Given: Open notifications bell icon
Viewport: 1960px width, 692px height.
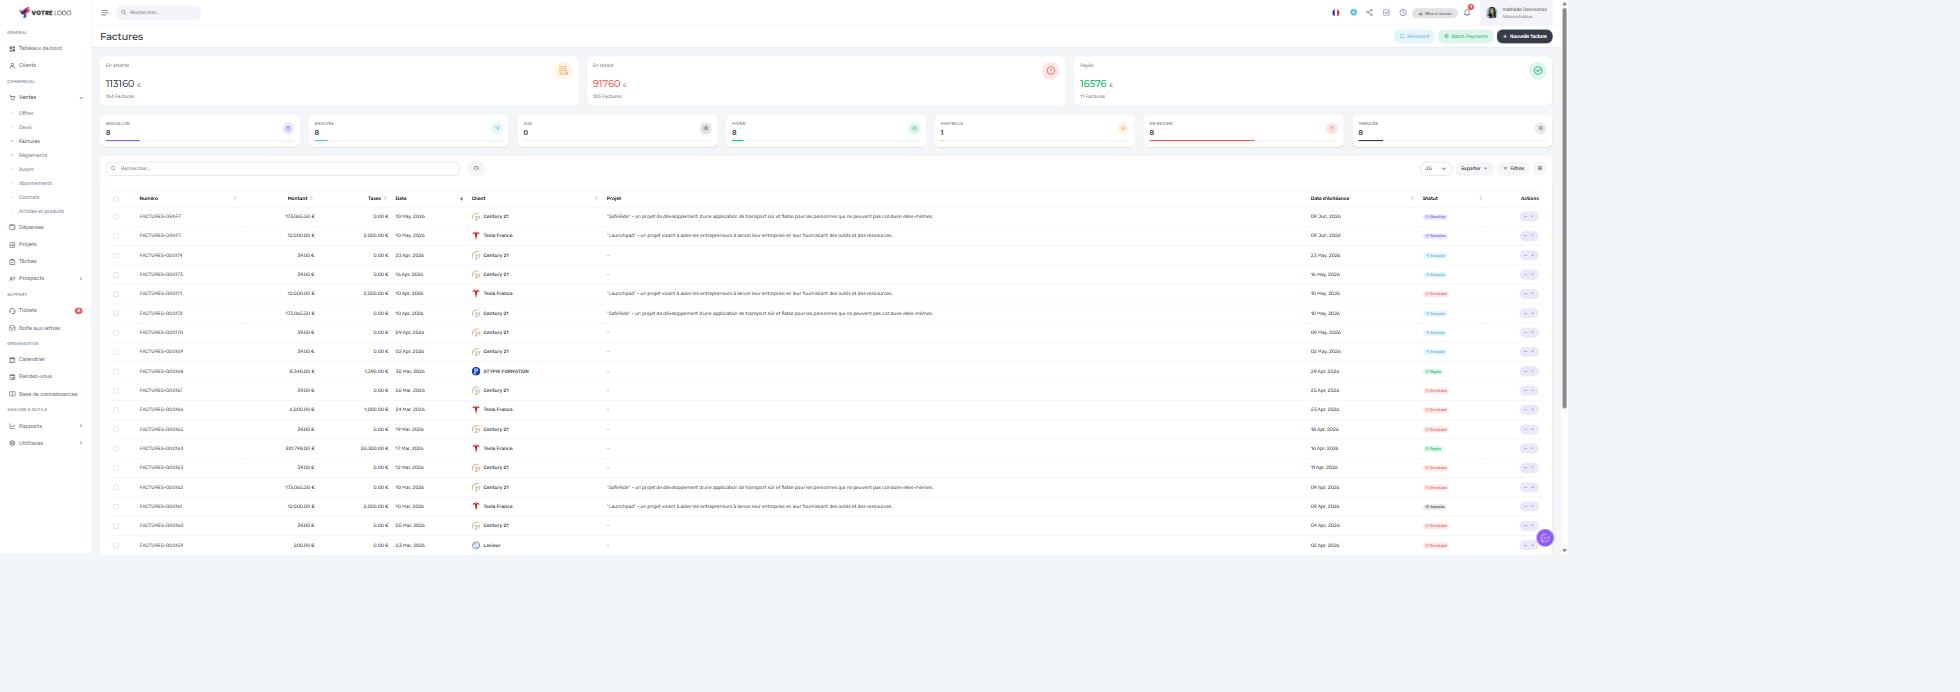Looking at the screenshot, I should 1467,13.
